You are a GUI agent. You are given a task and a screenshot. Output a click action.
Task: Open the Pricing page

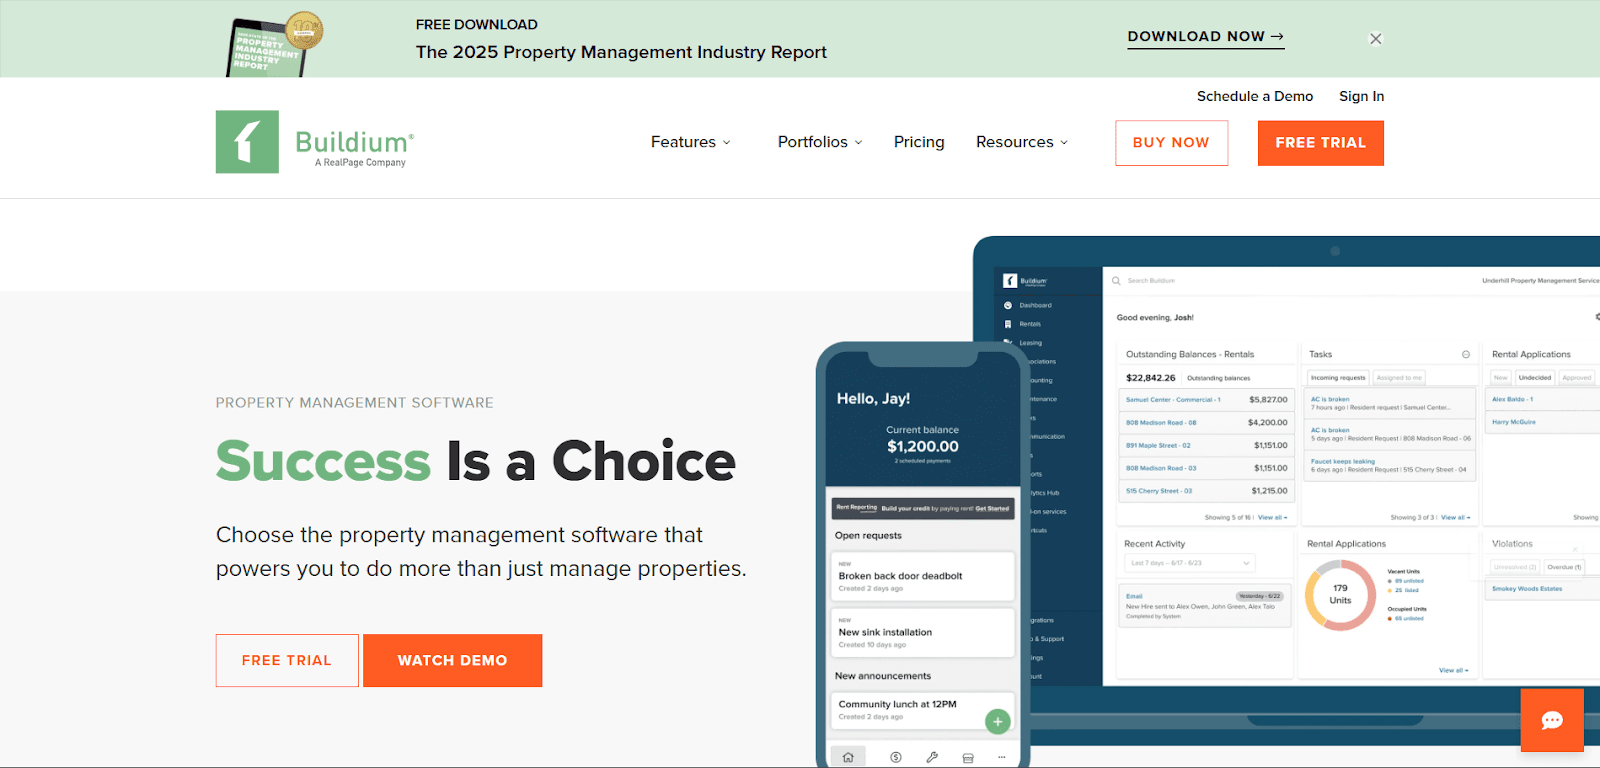point(919,142)
